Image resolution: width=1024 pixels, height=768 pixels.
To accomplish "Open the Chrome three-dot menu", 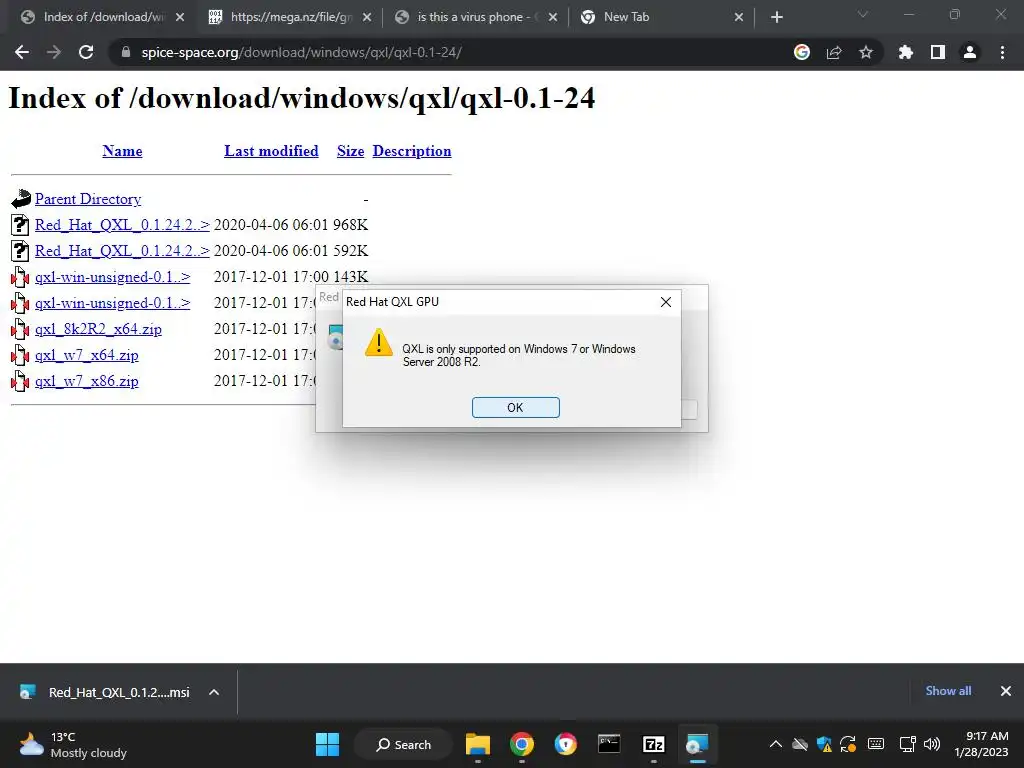I will (1002, 52).
